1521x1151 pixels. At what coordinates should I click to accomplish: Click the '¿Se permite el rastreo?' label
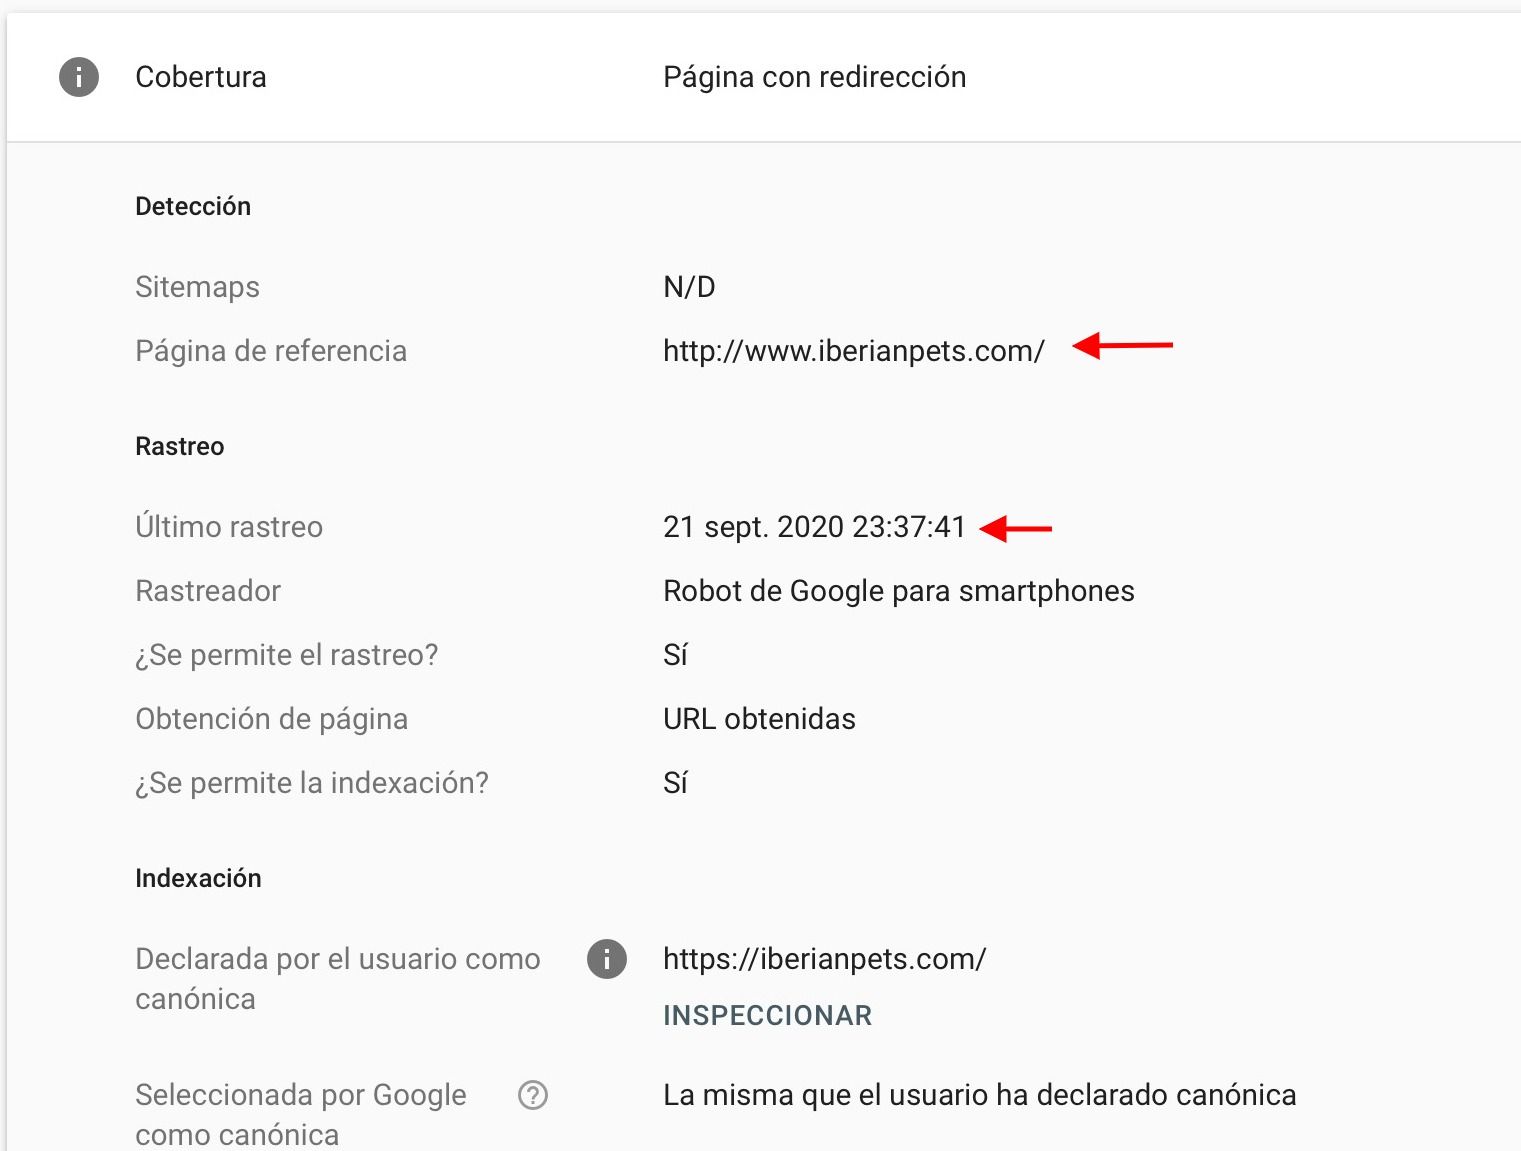287,655
